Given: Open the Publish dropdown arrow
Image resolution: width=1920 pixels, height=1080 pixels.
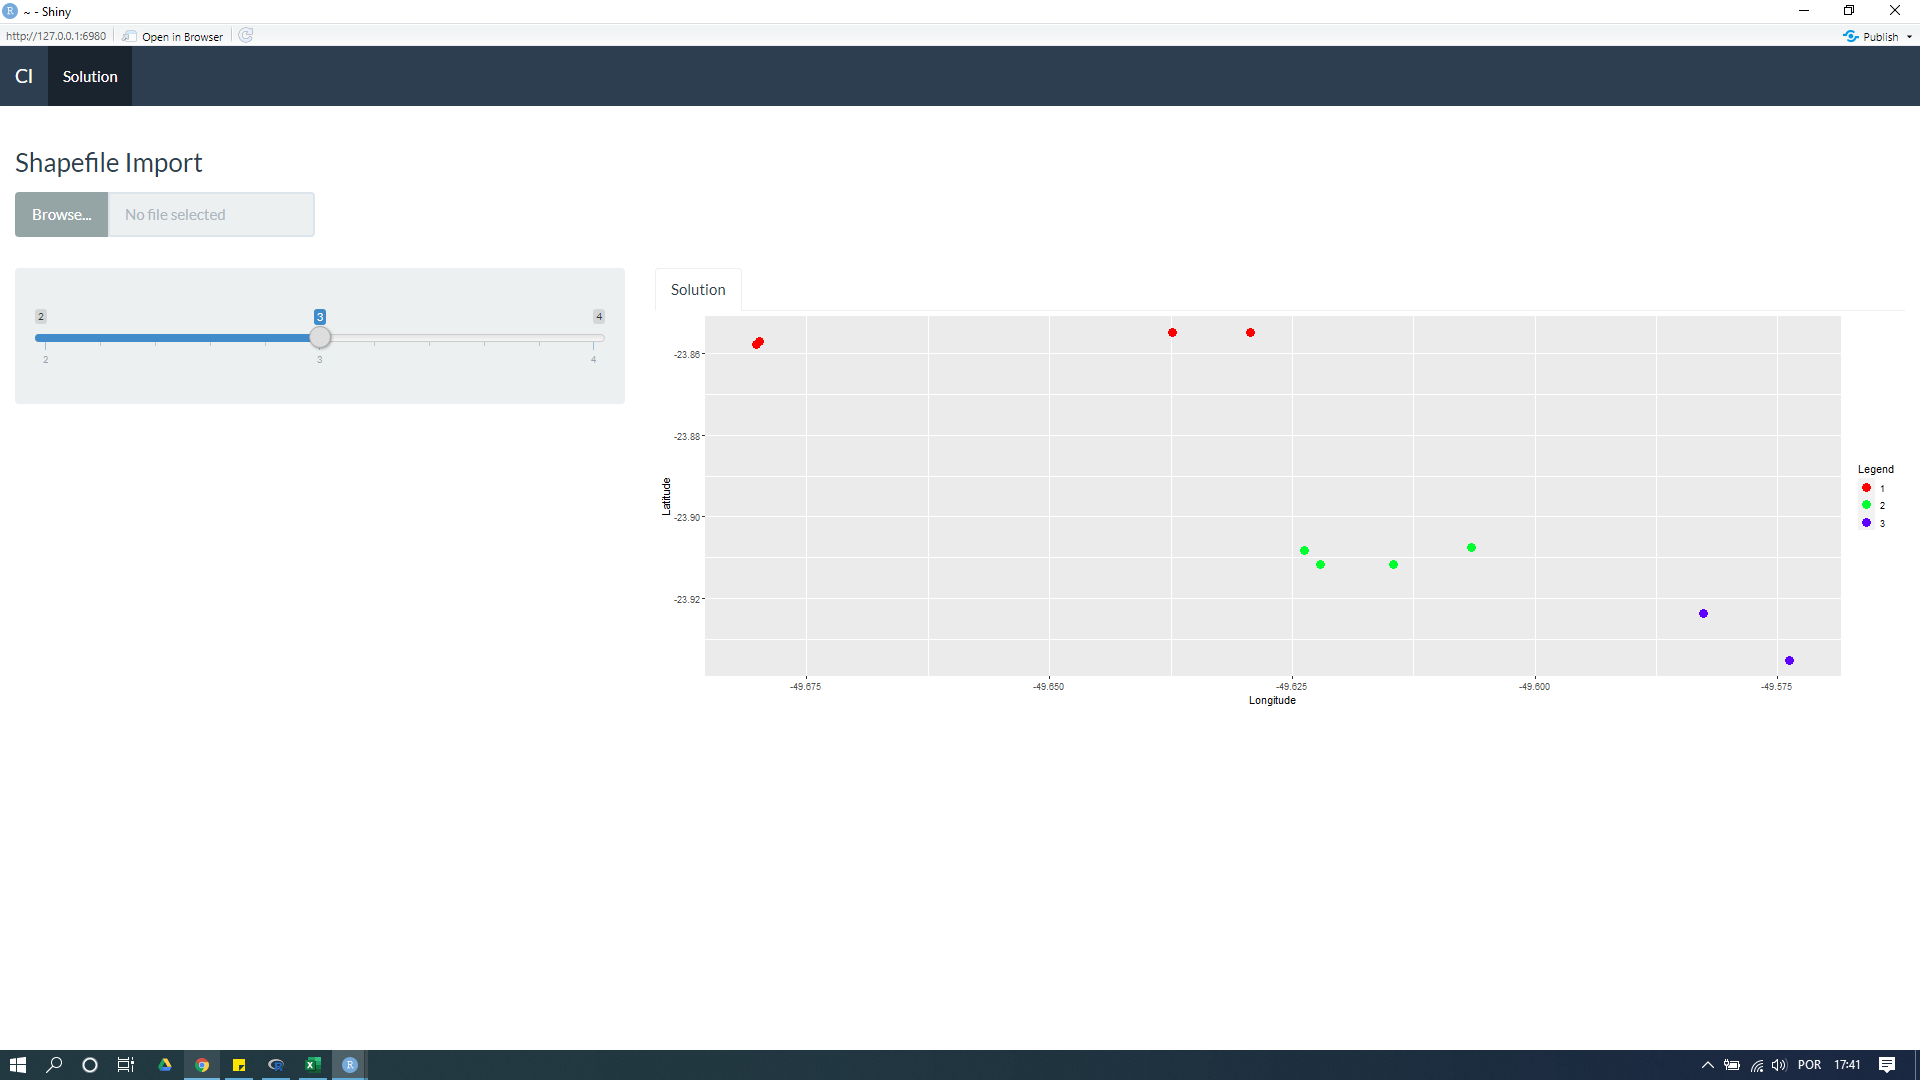Looking at the screenshot, I should click(1909, 37).
